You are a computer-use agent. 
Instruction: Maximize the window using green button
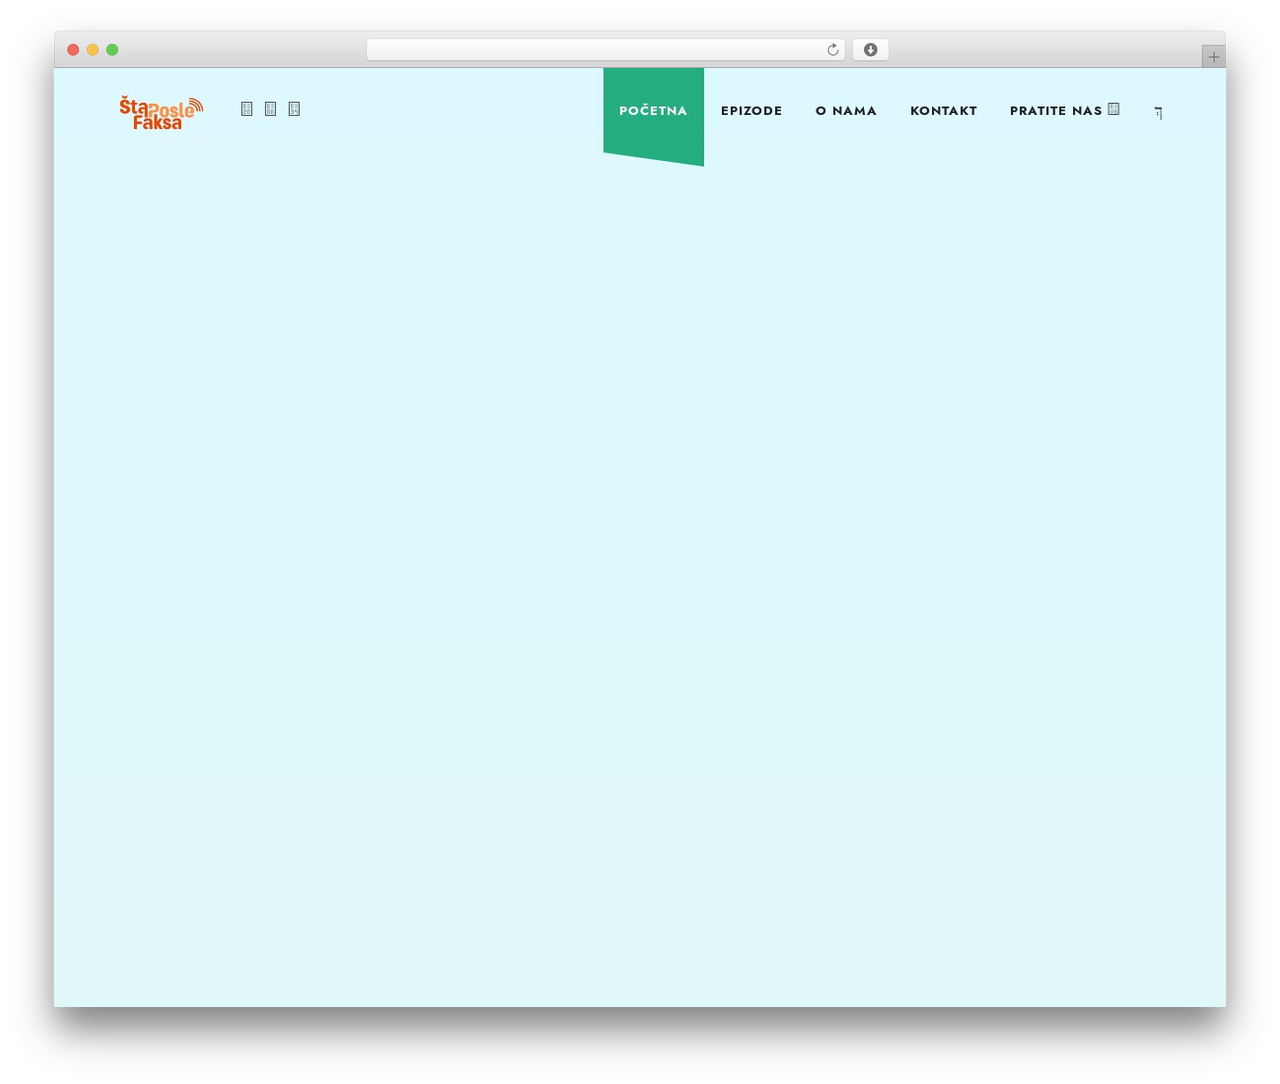(x=112, y=50)
